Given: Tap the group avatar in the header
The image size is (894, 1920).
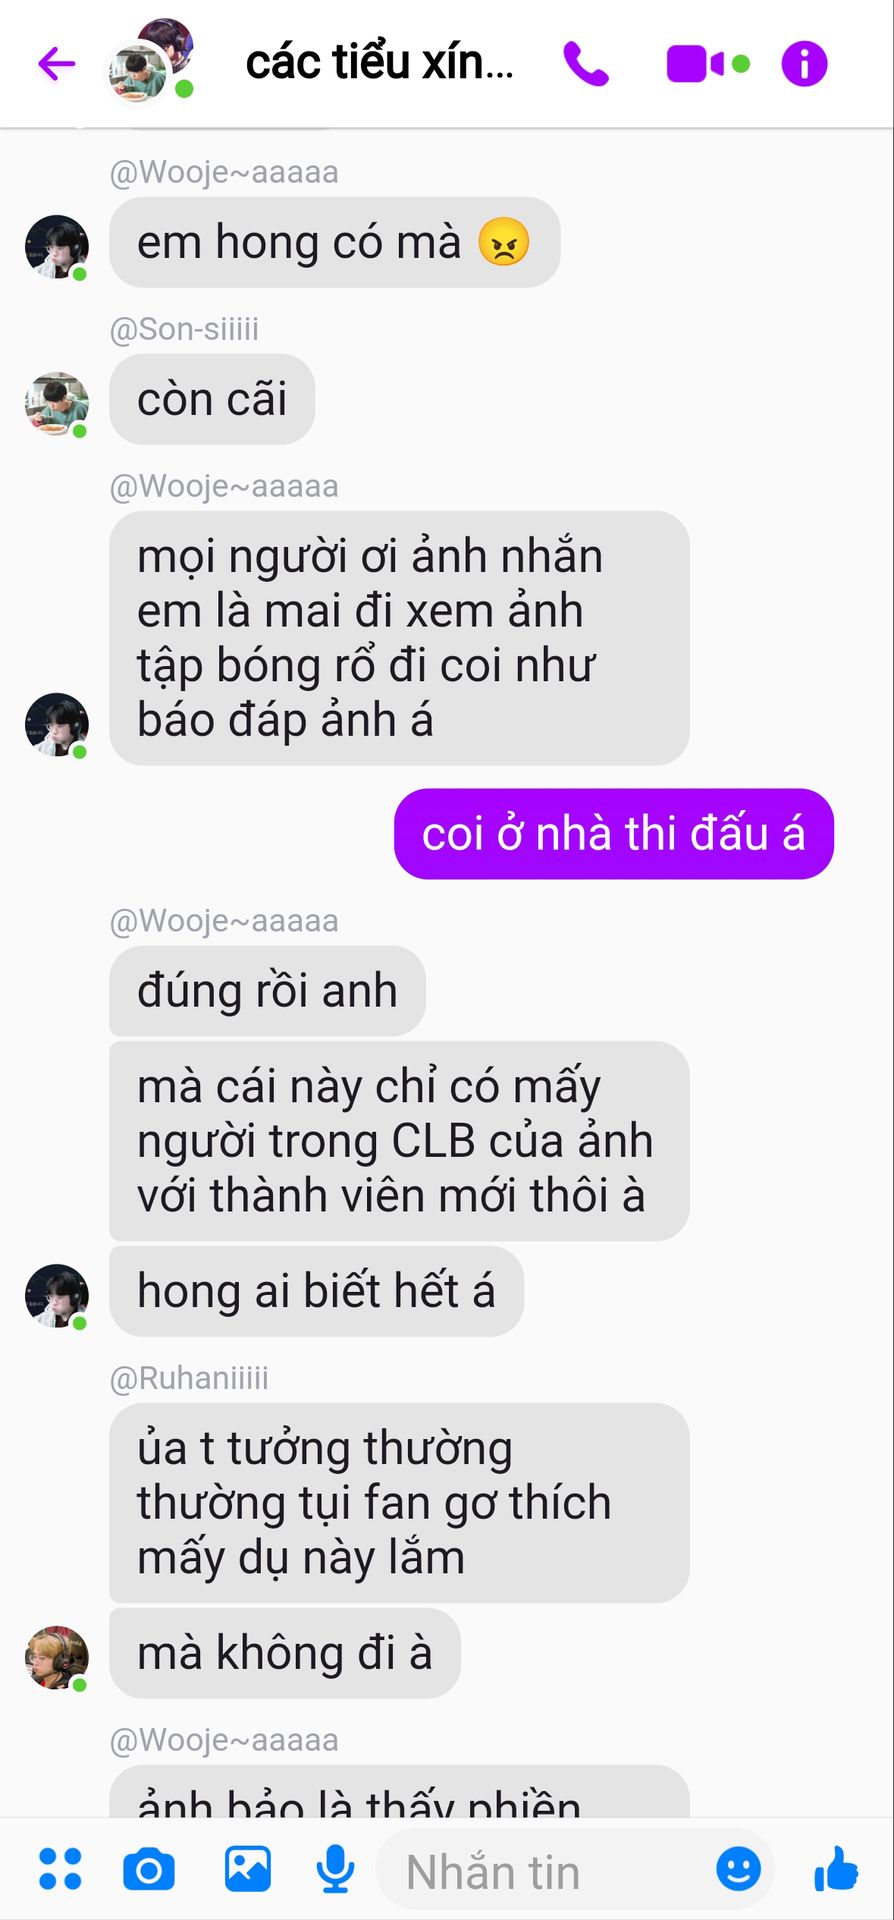Looking at the screenshot, I should [x=150, y=60].
